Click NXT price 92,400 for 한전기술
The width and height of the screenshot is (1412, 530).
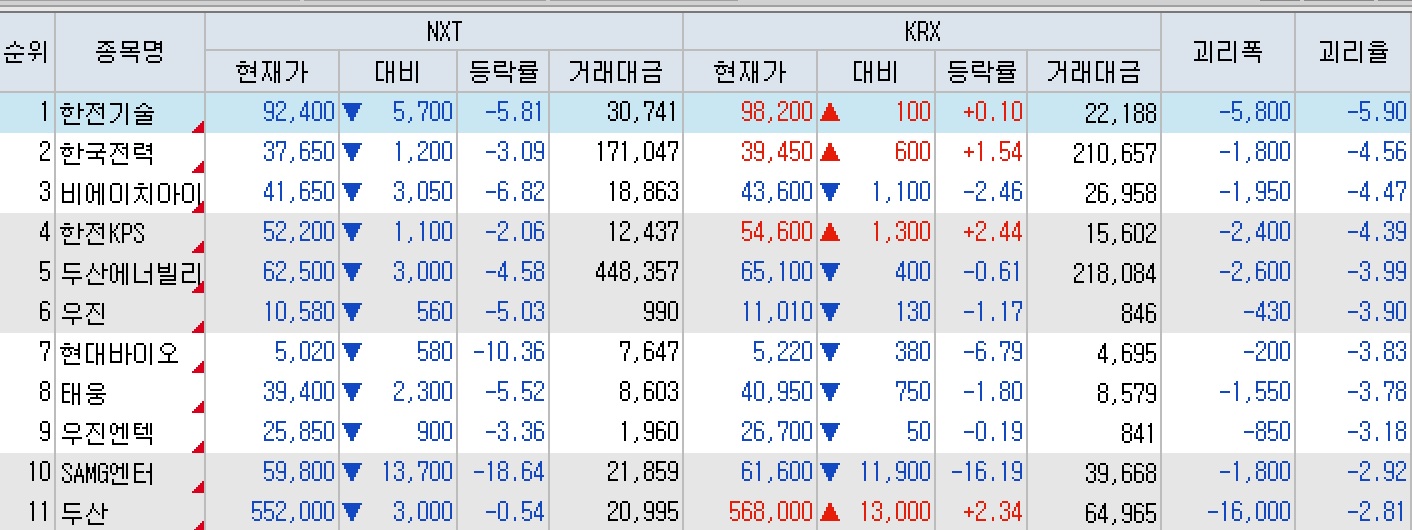point(299,112)
